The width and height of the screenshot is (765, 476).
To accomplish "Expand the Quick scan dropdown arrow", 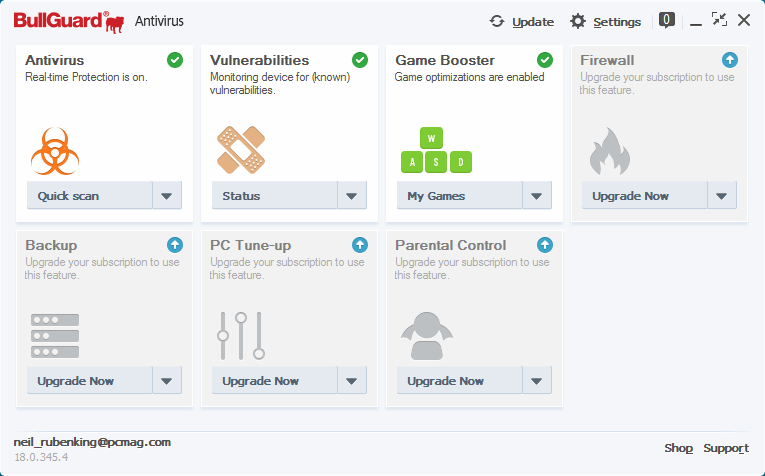I will [x=167, y=196].
